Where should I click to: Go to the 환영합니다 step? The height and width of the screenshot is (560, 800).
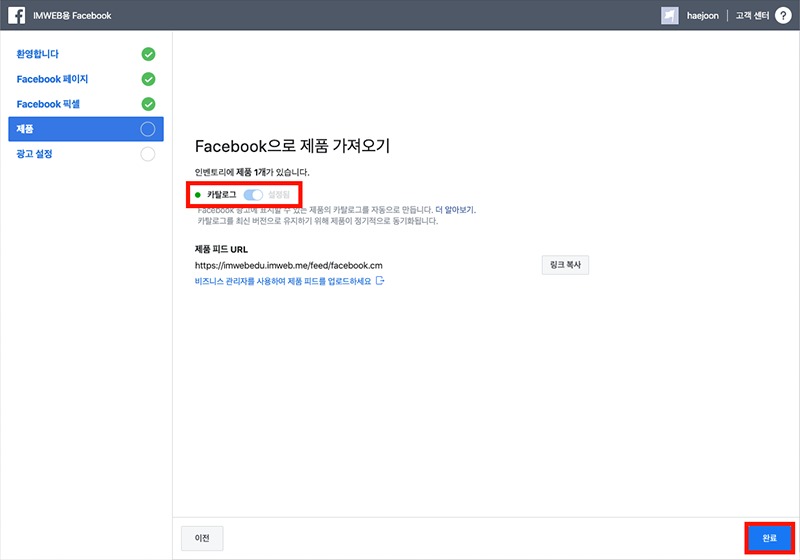37,54
